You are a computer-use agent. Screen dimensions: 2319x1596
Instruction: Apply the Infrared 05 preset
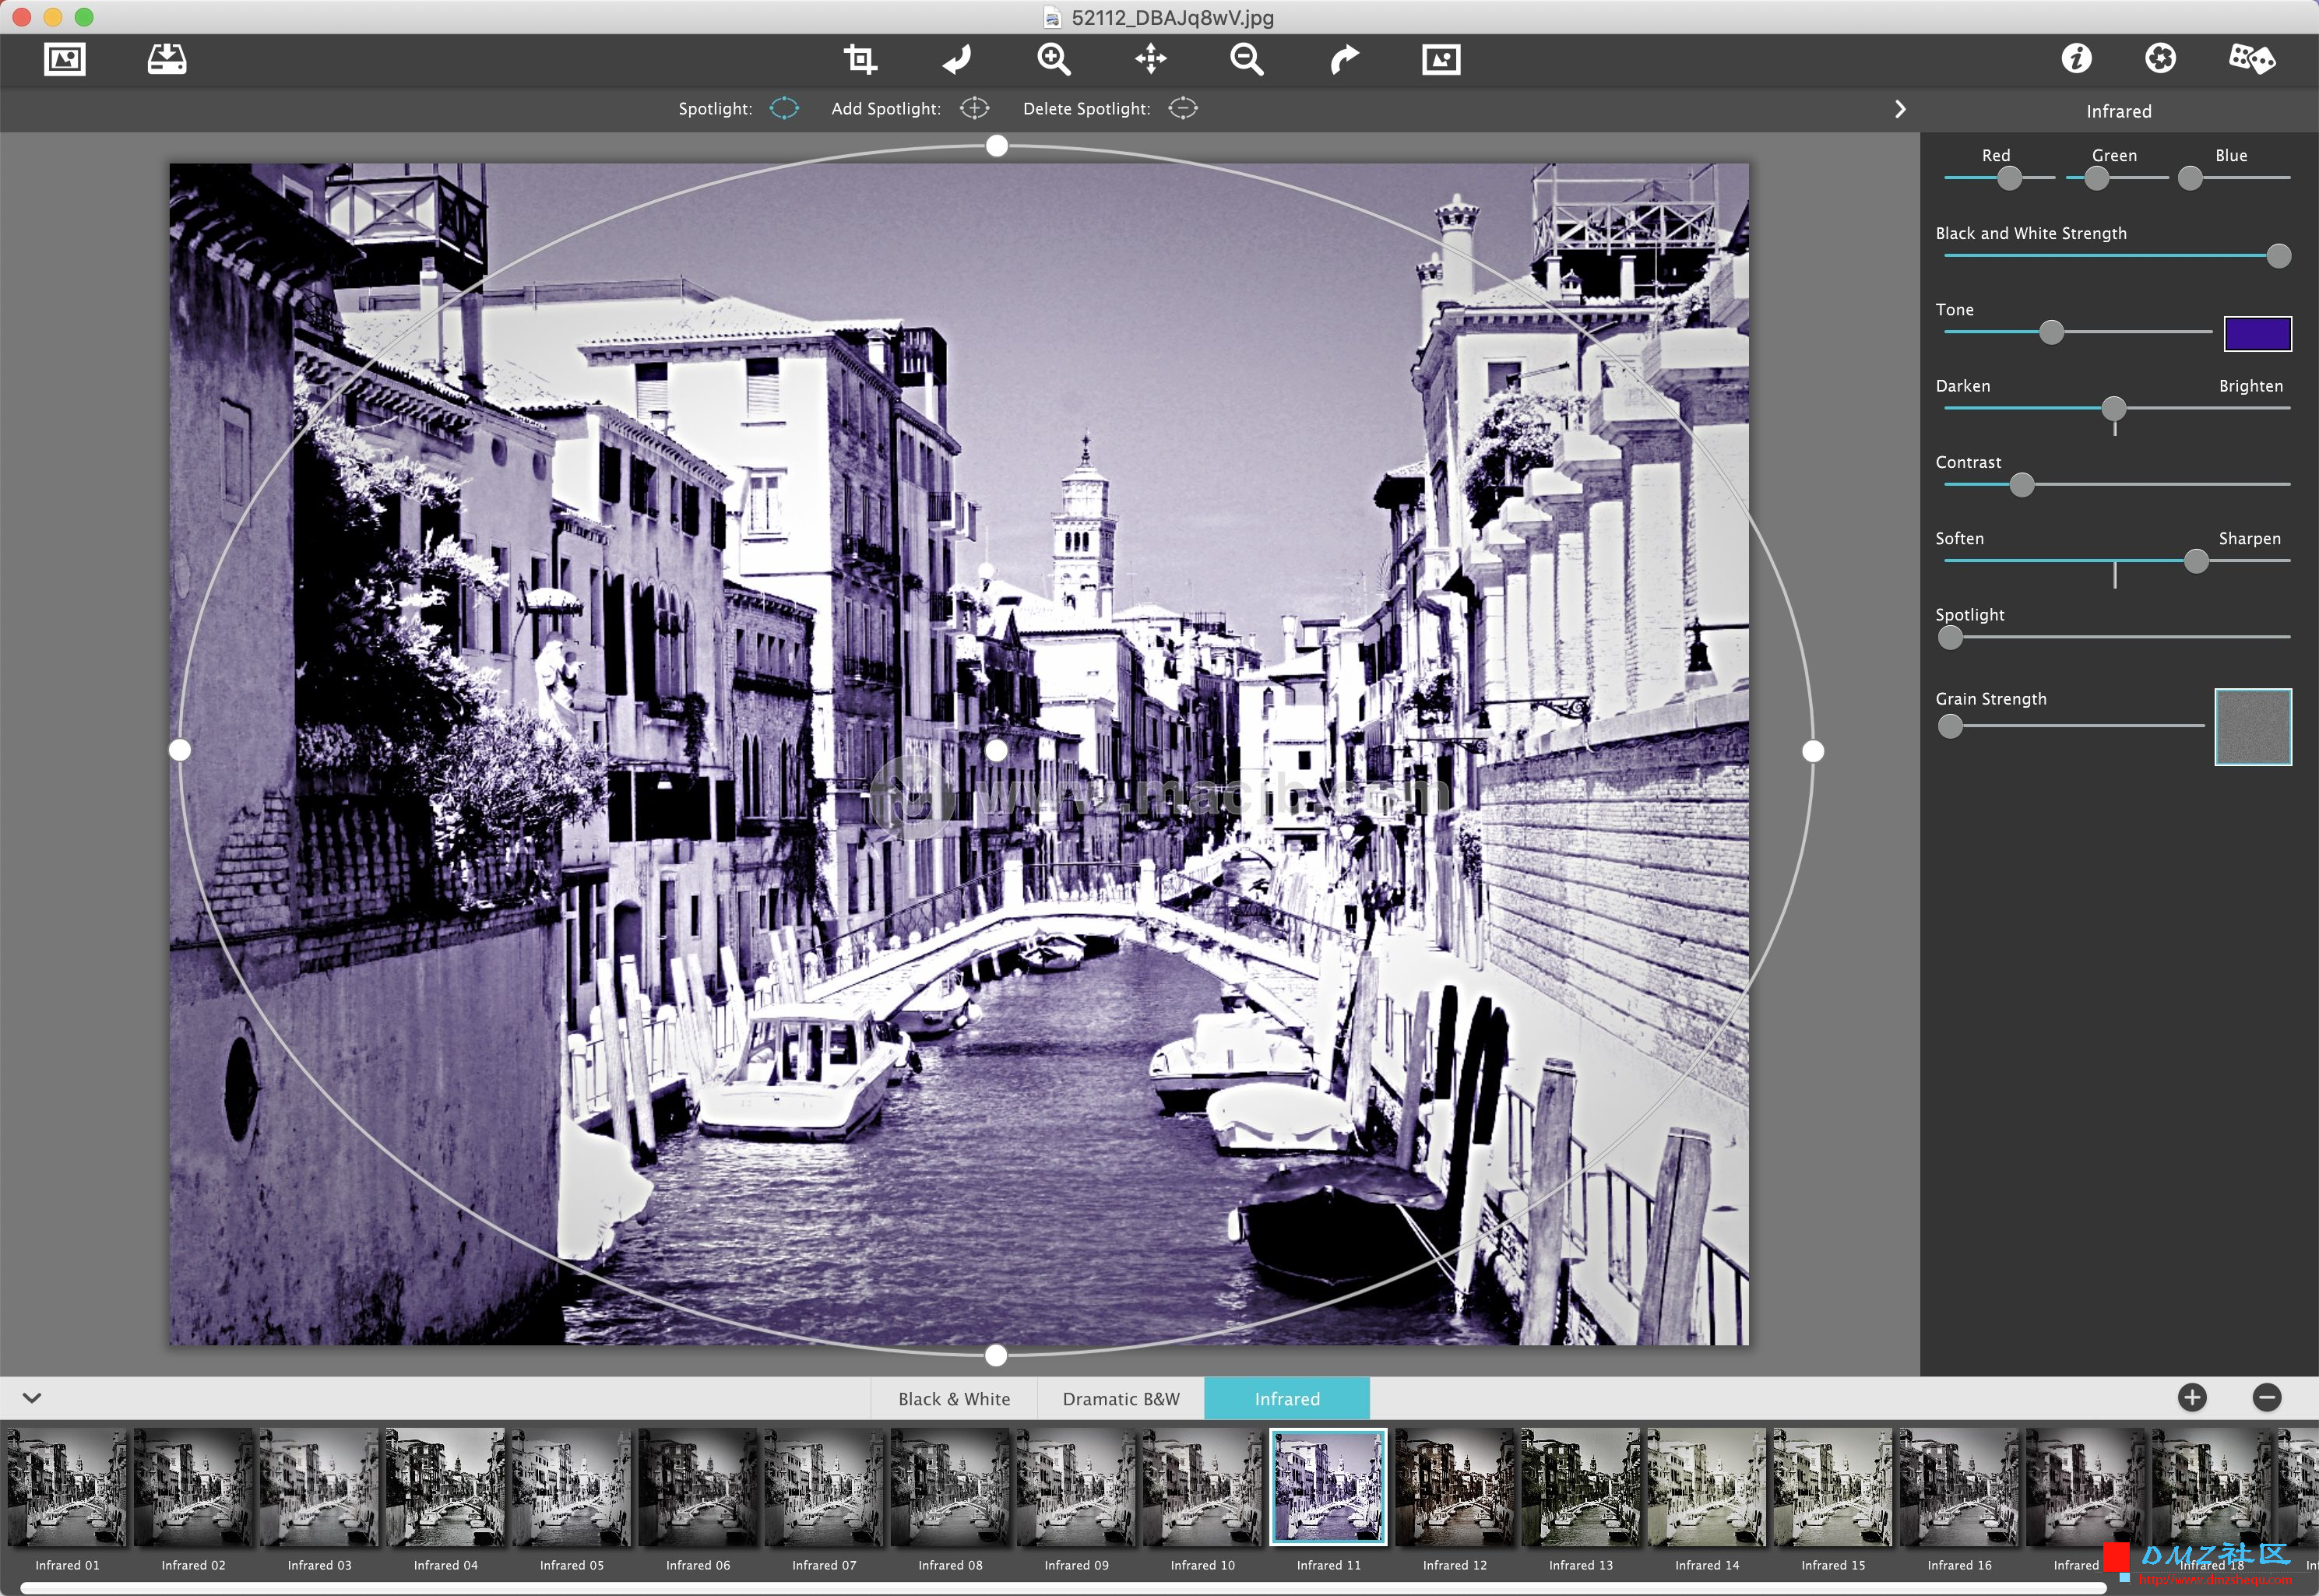tap(571, 1487)
